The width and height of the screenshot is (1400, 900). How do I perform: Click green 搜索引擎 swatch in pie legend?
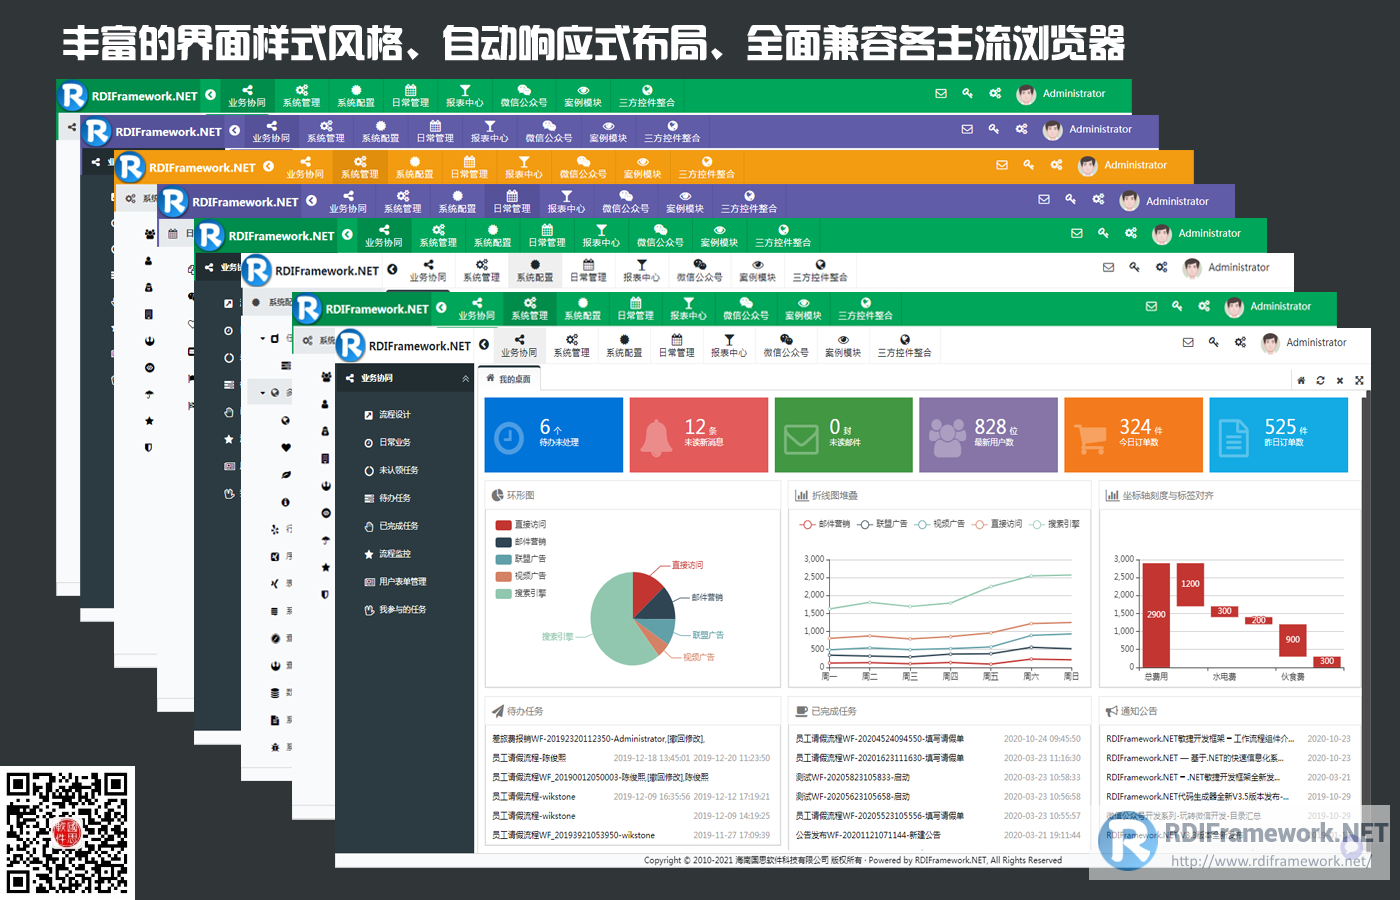click(504, 593)
